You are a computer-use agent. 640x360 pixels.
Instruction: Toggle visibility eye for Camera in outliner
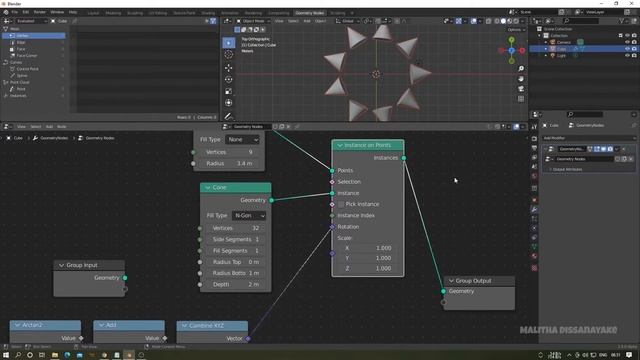[x=627, y=42]
